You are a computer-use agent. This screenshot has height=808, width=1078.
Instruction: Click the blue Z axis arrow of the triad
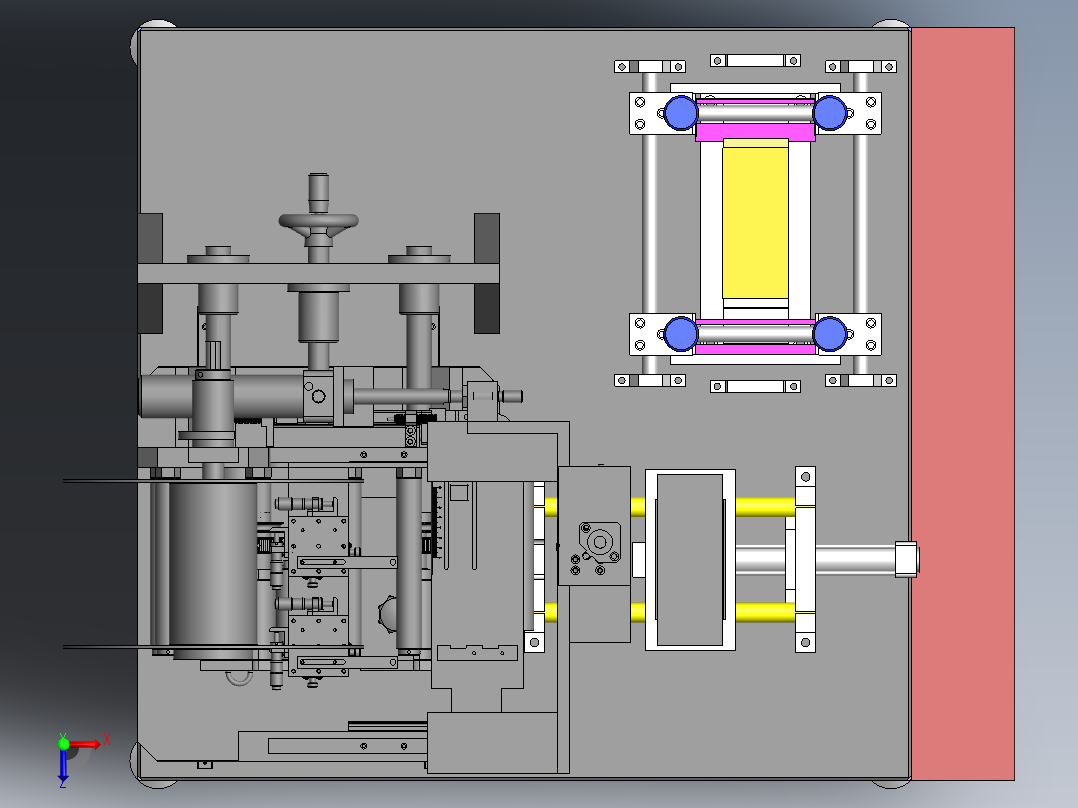tap(63, 765)
